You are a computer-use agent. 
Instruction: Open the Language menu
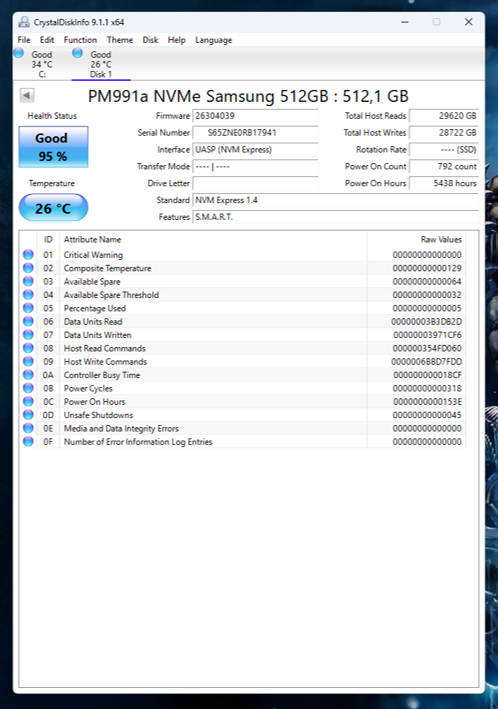(x=213, y=40)
